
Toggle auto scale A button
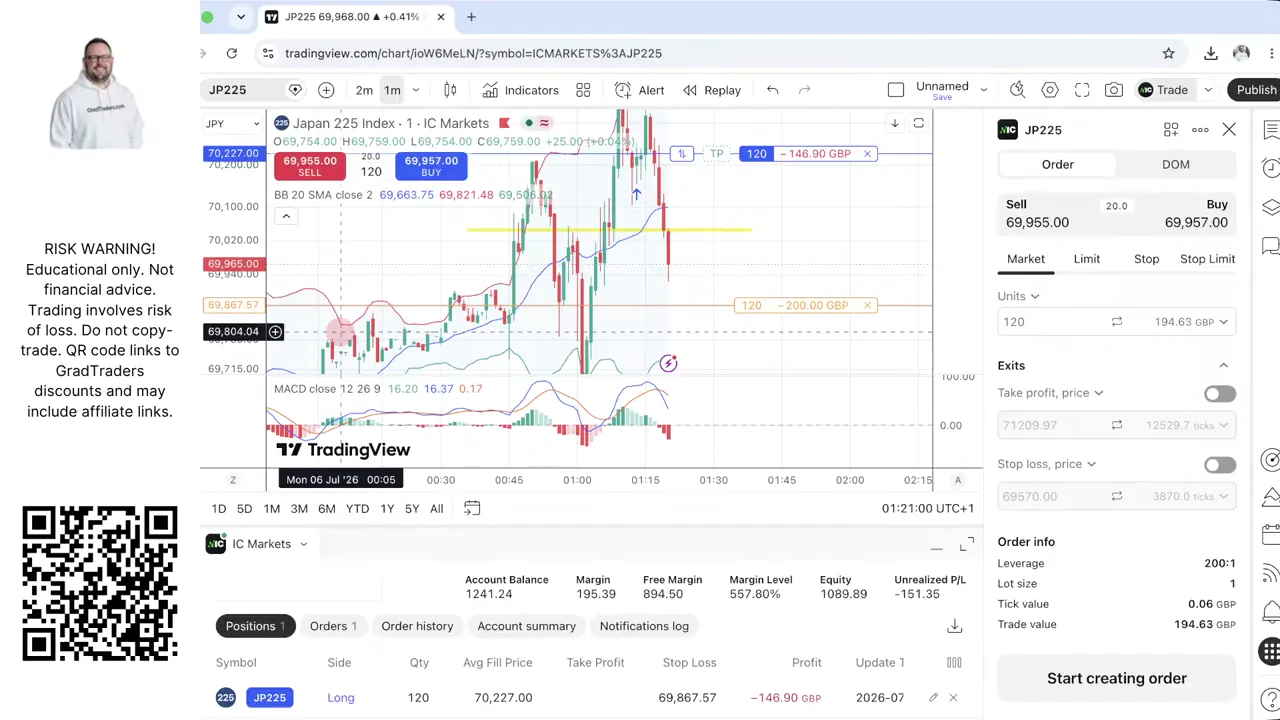coord(958,480)
